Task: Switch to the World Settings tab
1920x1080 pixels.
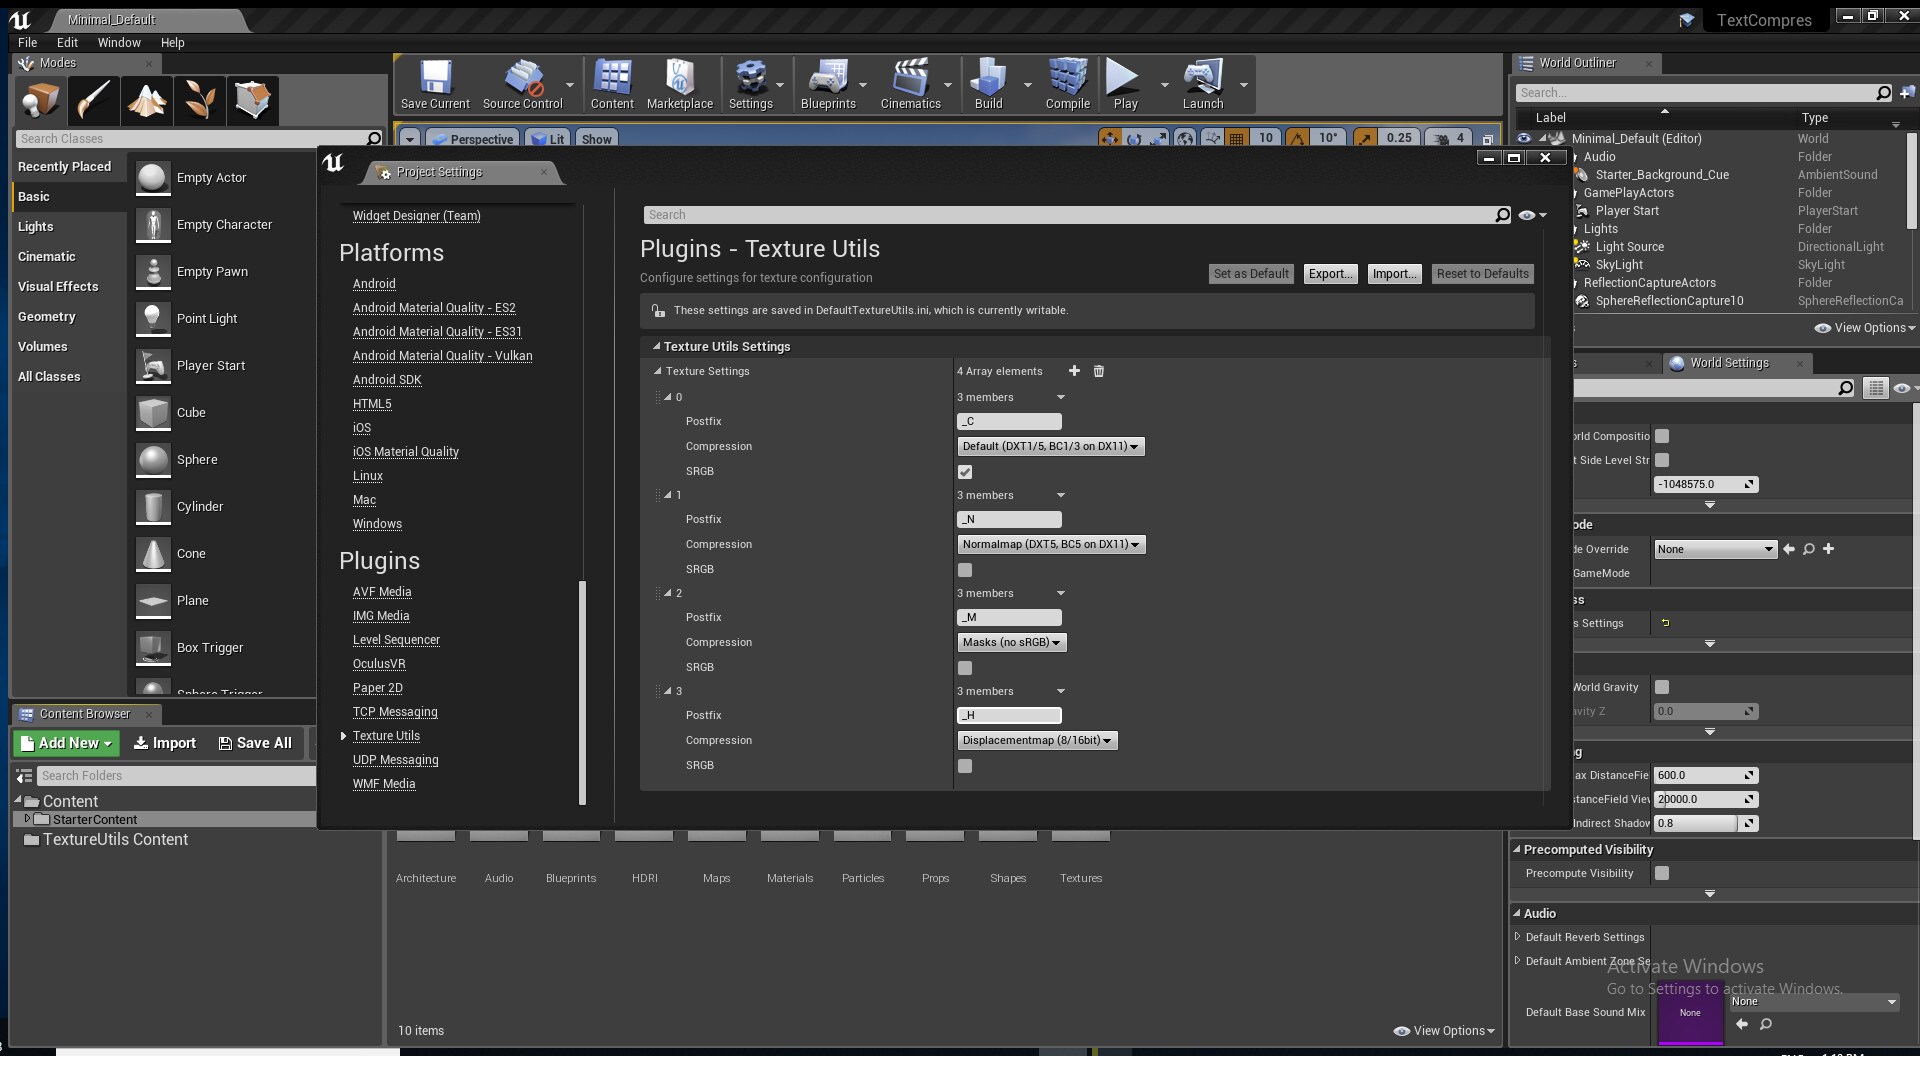Action: tap(1732, 363)
